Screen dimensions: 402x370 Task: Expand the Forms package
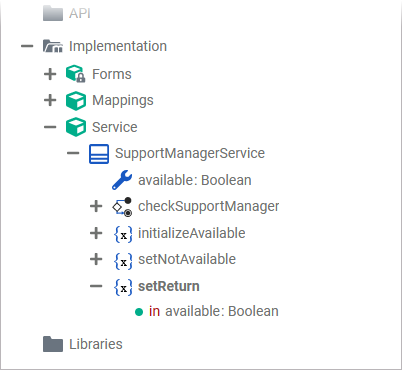point(50,74)
